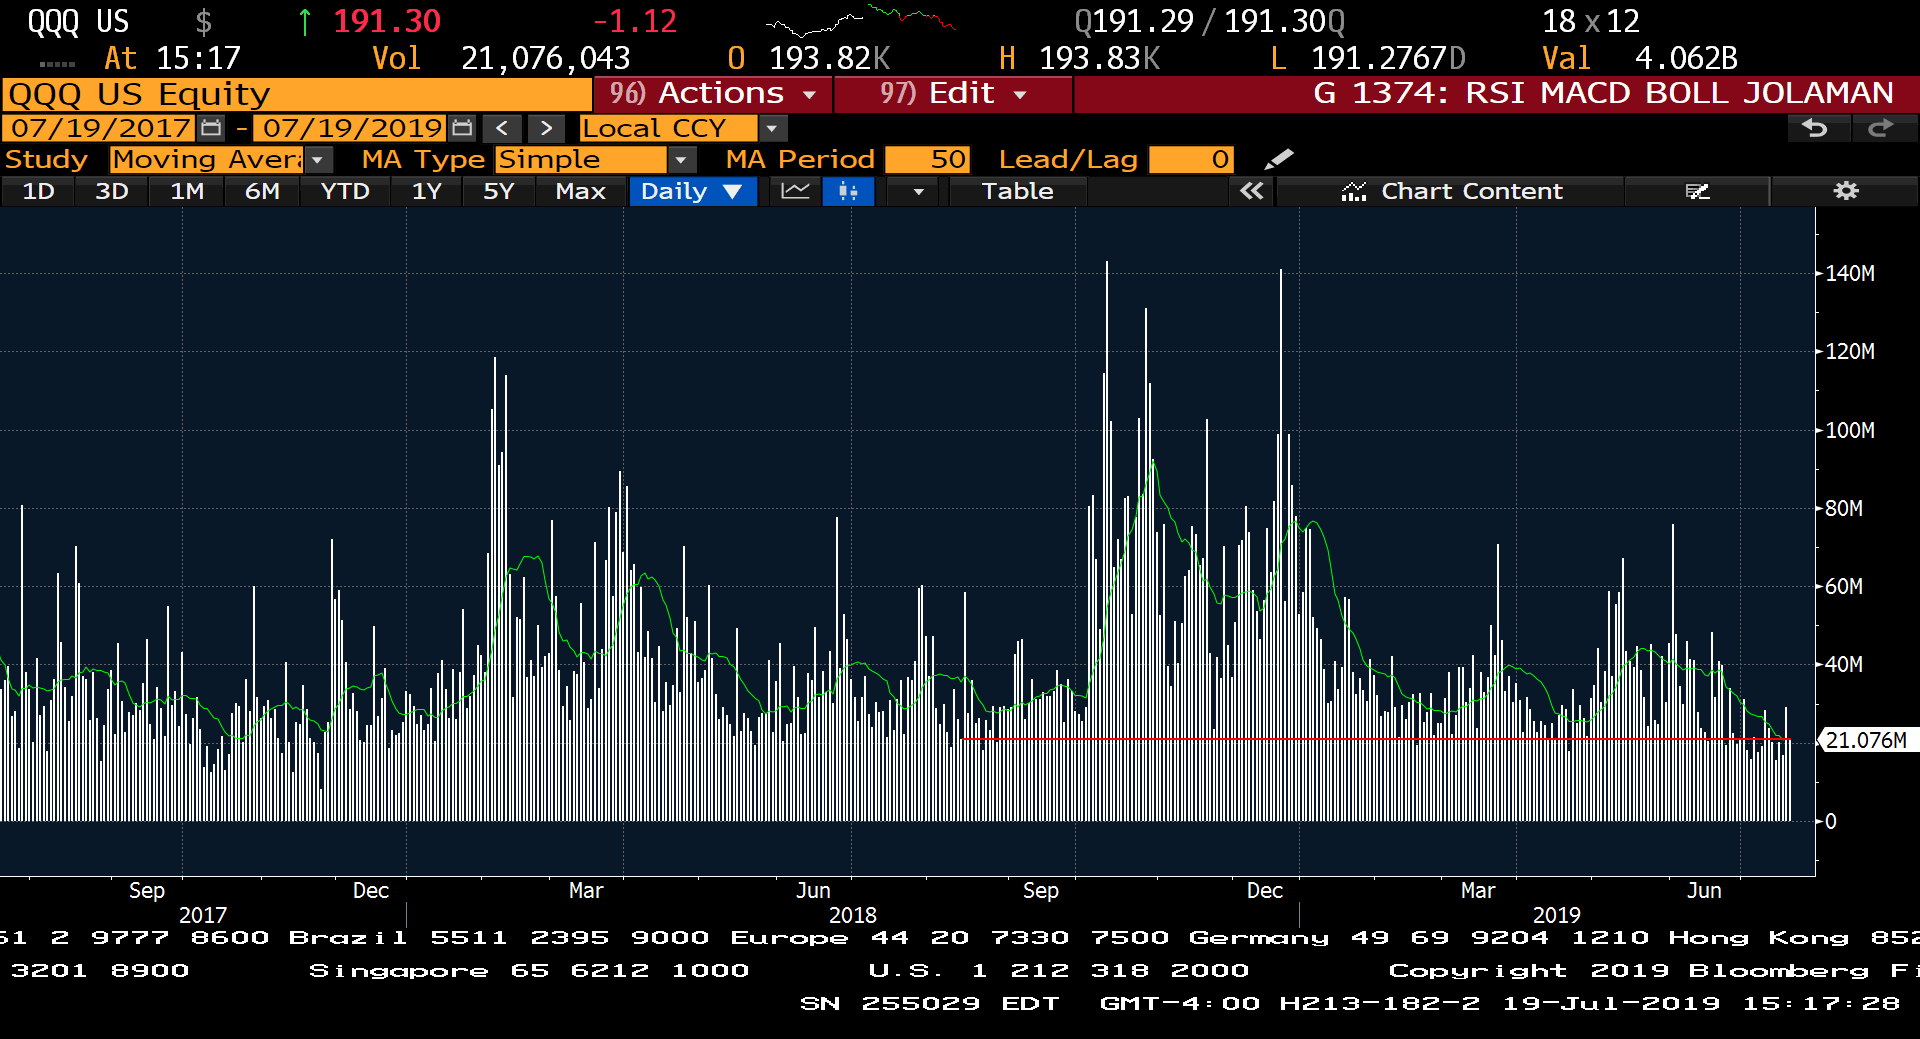This screenshot has width=1920, height=1039.
Task: Select the 1Y range tab
Action: [x=427, y=191]
